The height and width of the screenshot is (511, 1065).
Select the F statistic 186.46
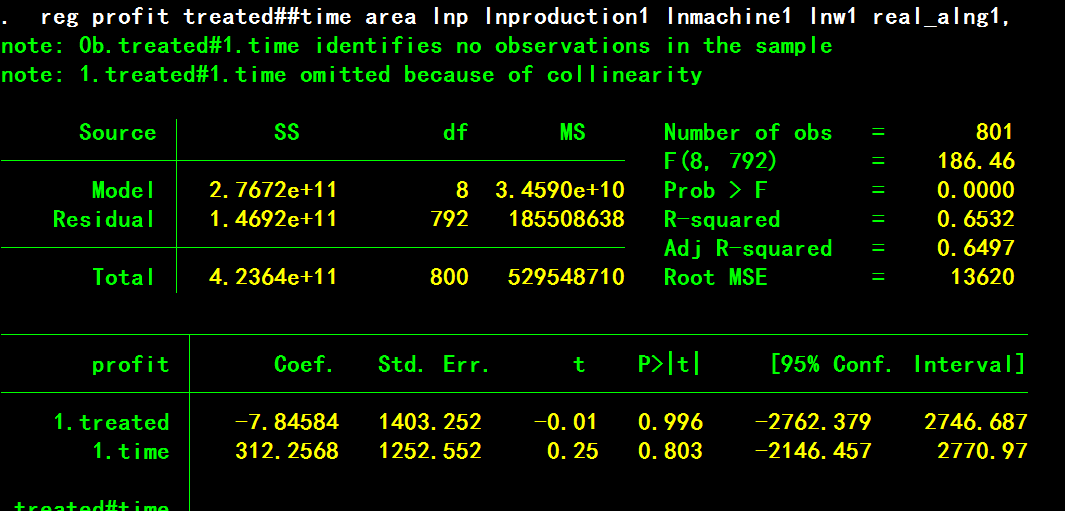click(x=976, y=161)
